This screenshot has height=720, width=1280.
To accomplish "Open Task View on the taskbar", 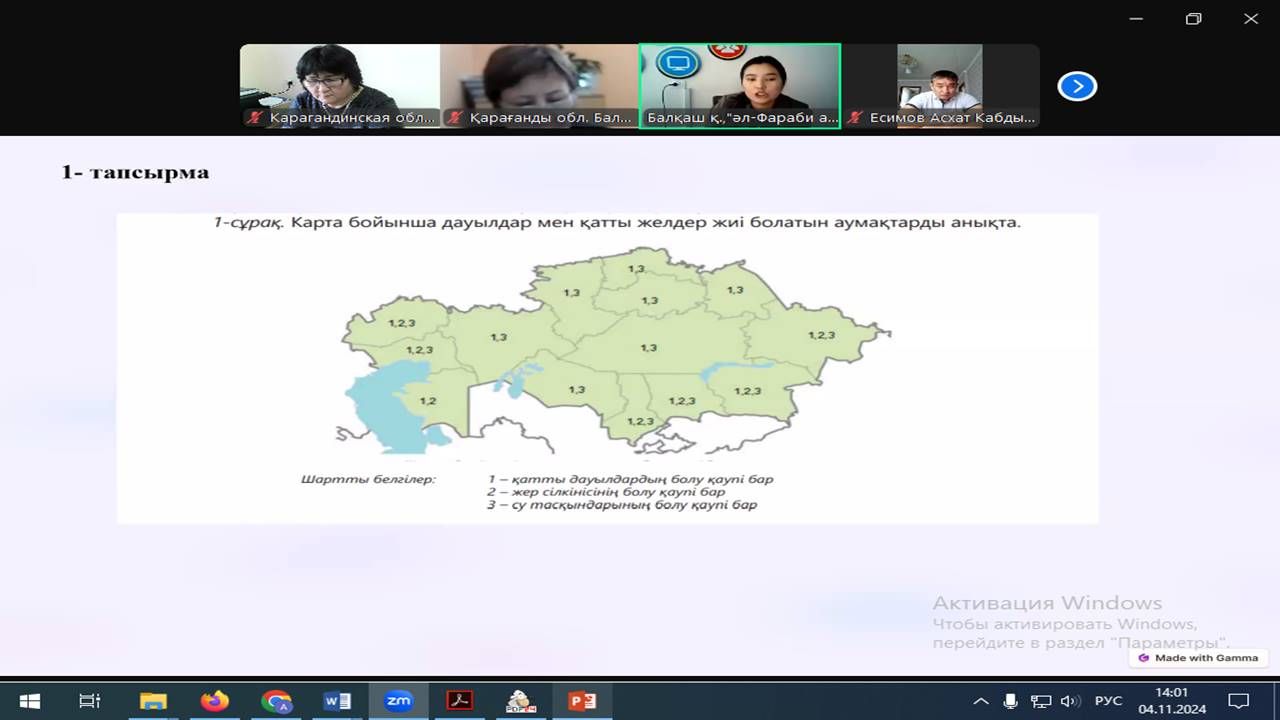I will tap(90, 701).
